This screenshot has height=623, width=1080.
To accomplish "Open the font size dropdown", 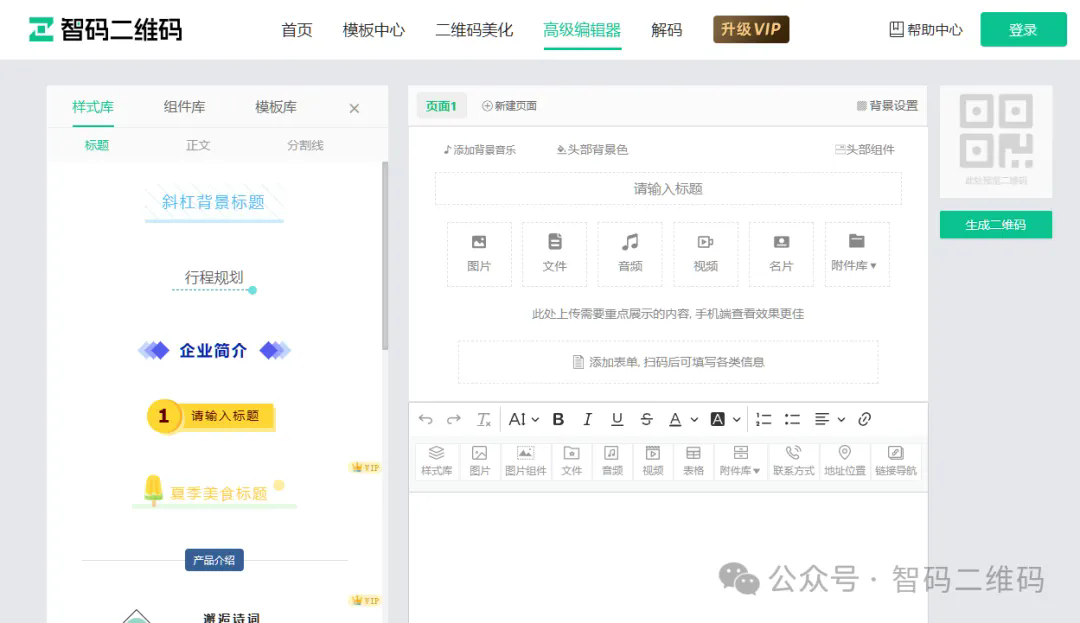I will pos(523,419).
